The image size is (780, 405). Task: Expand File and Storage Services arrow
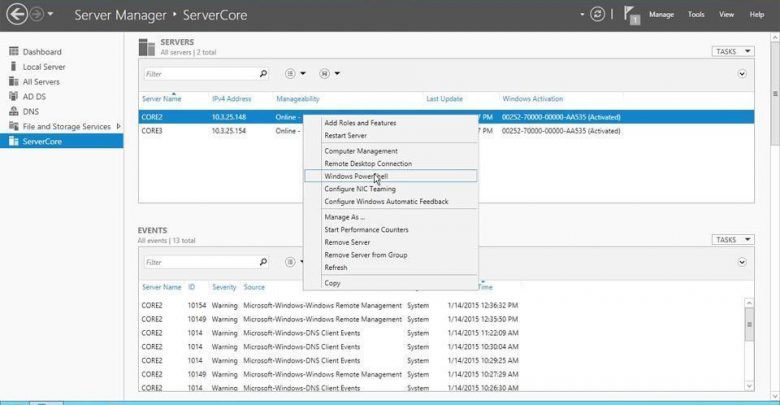(x=118, y=126)
